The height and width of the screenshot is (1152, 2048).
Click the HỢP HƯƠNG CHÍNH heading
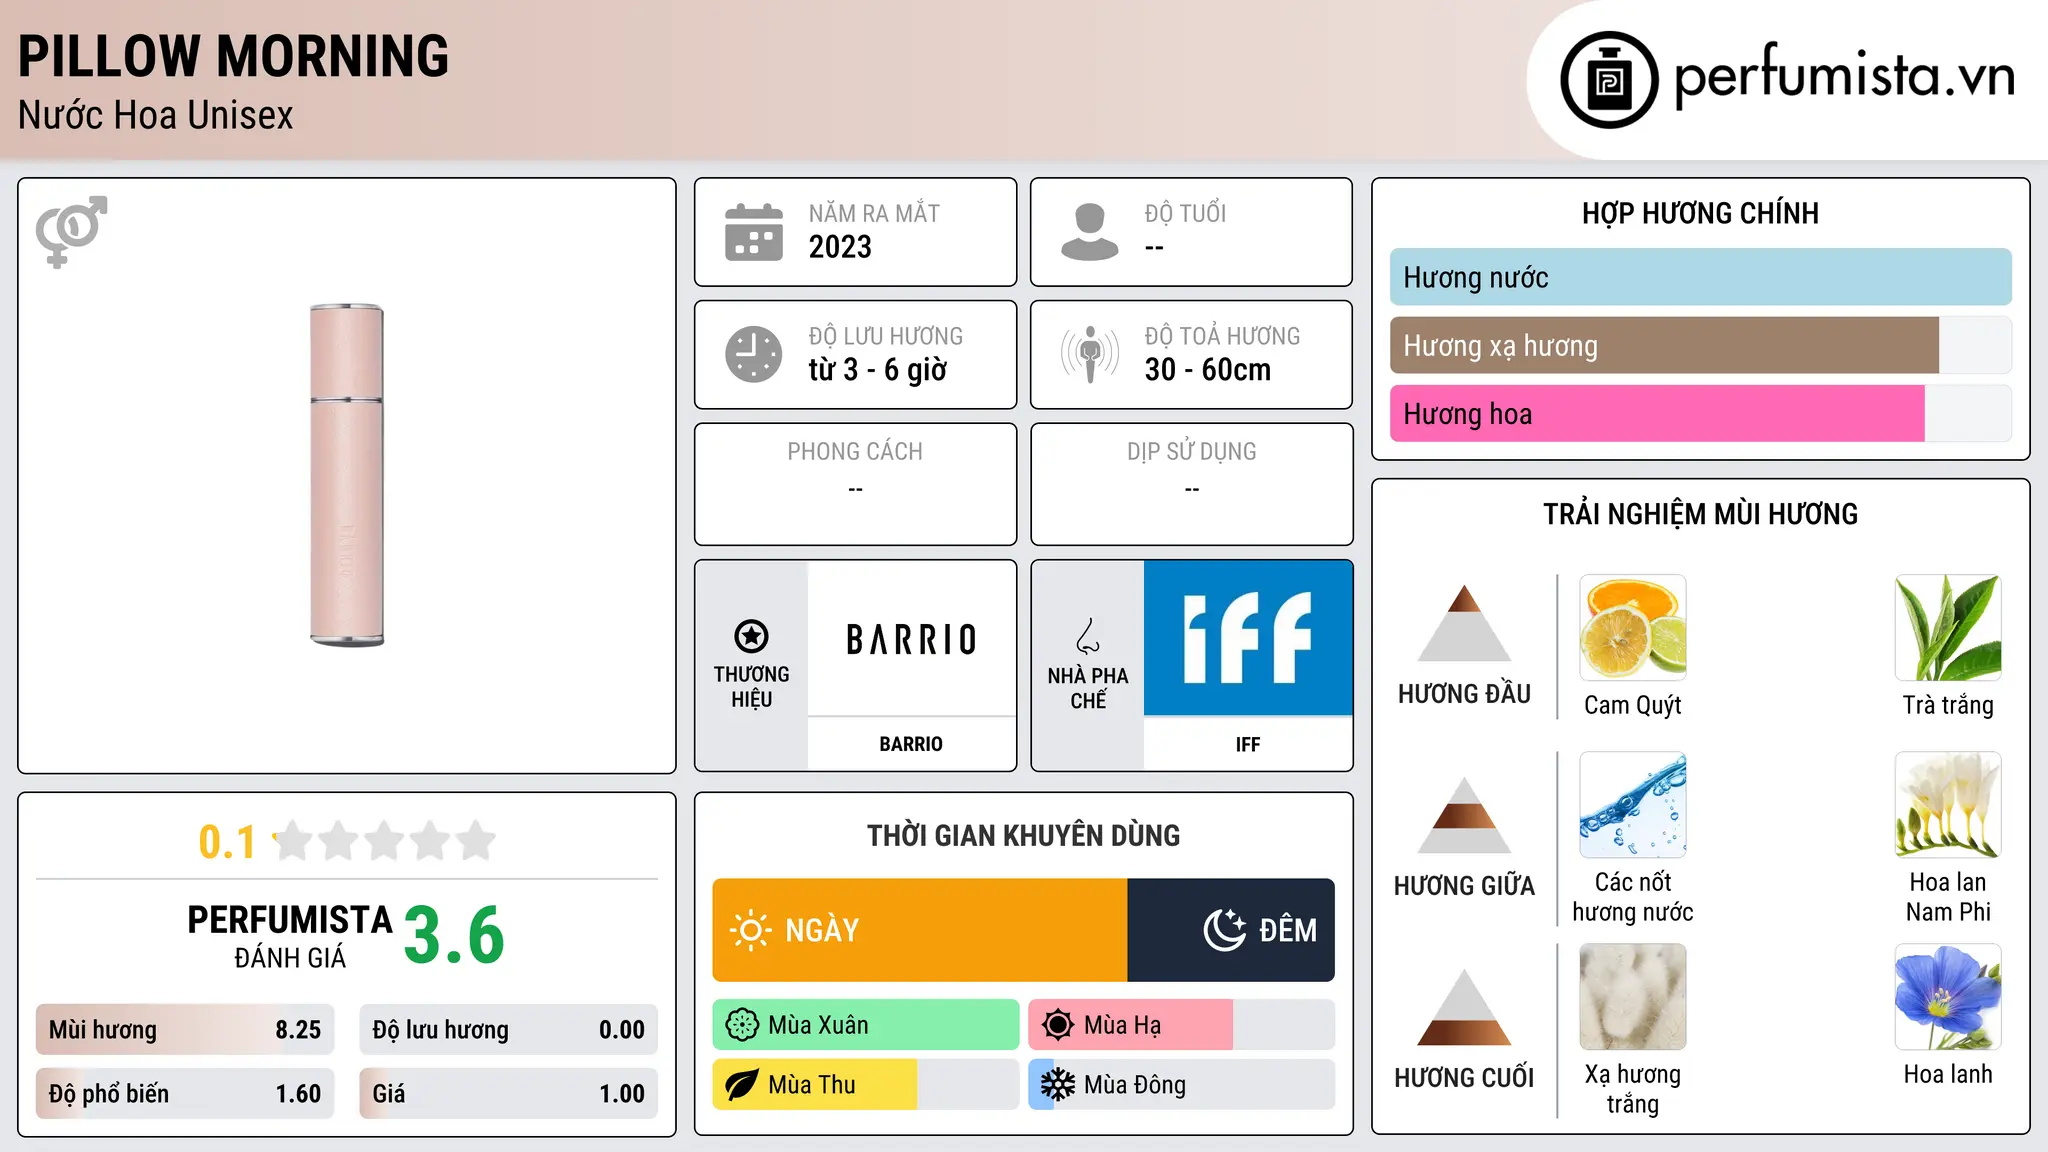click(1700, 213)
